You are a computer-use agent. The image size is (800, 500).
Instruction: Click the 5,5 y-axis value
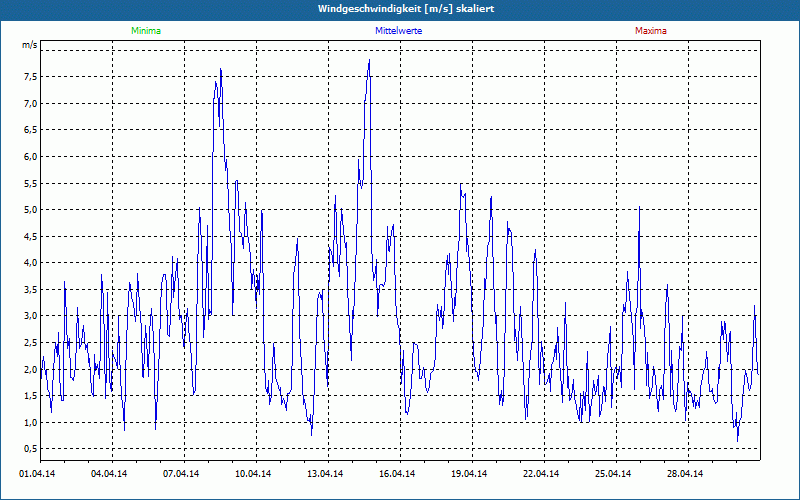(x=31, y=183)
